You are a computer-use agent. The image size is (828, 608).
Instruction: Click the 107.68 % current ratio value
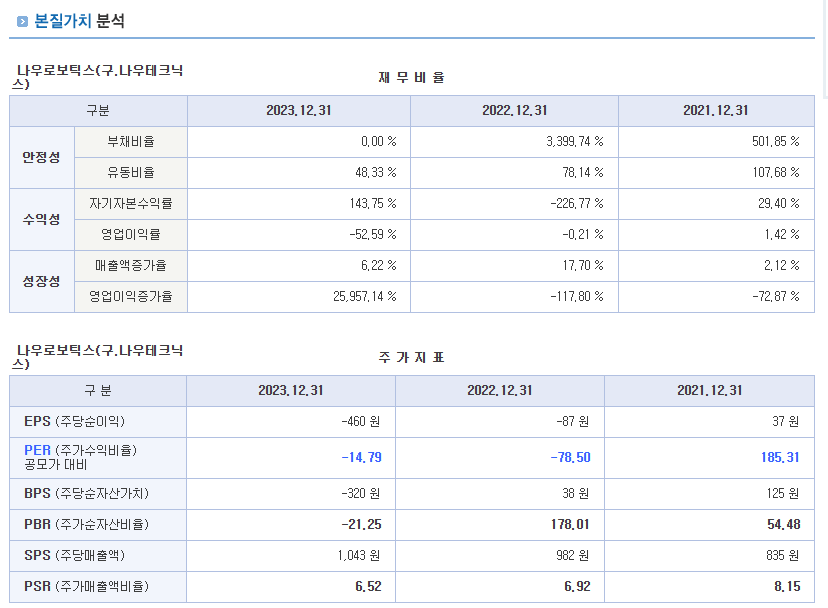point(776,173)
